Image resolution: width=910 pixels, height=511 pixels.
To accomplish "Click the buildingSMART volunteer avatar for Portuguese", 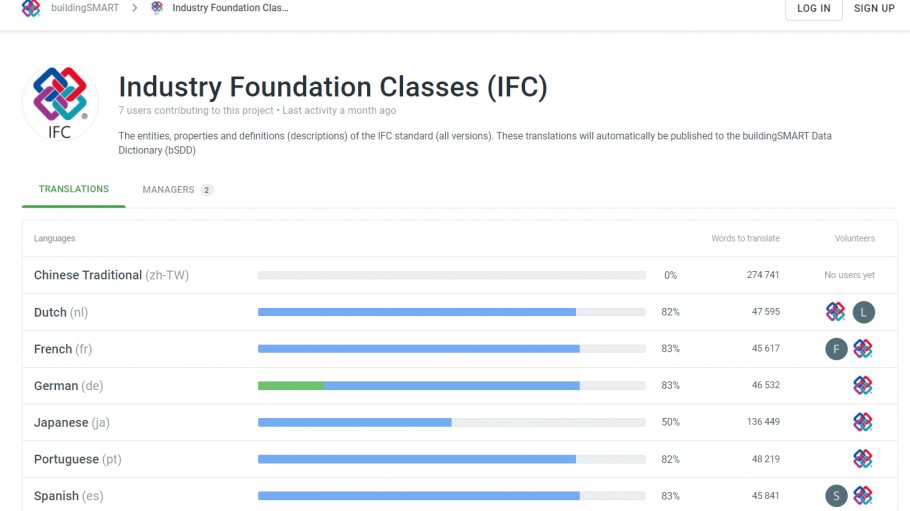I will pos(863,459).
